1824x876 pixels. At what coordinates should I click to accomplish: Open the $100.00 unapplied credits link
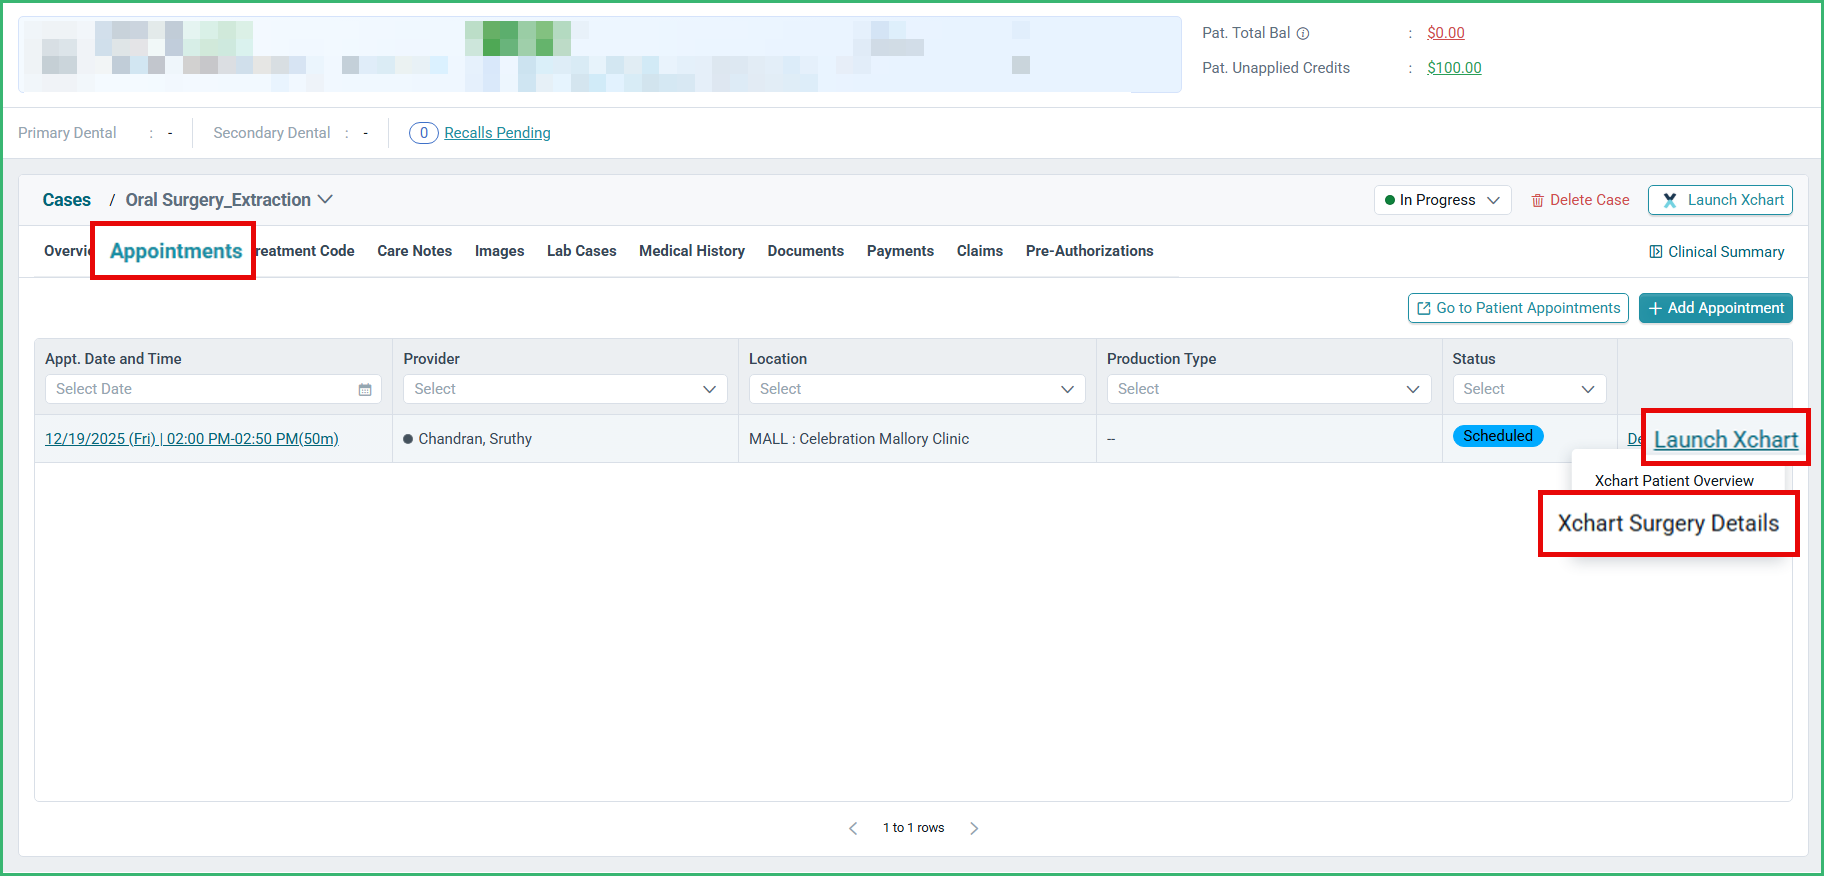pyautogui.click(x=1454, y=68)
